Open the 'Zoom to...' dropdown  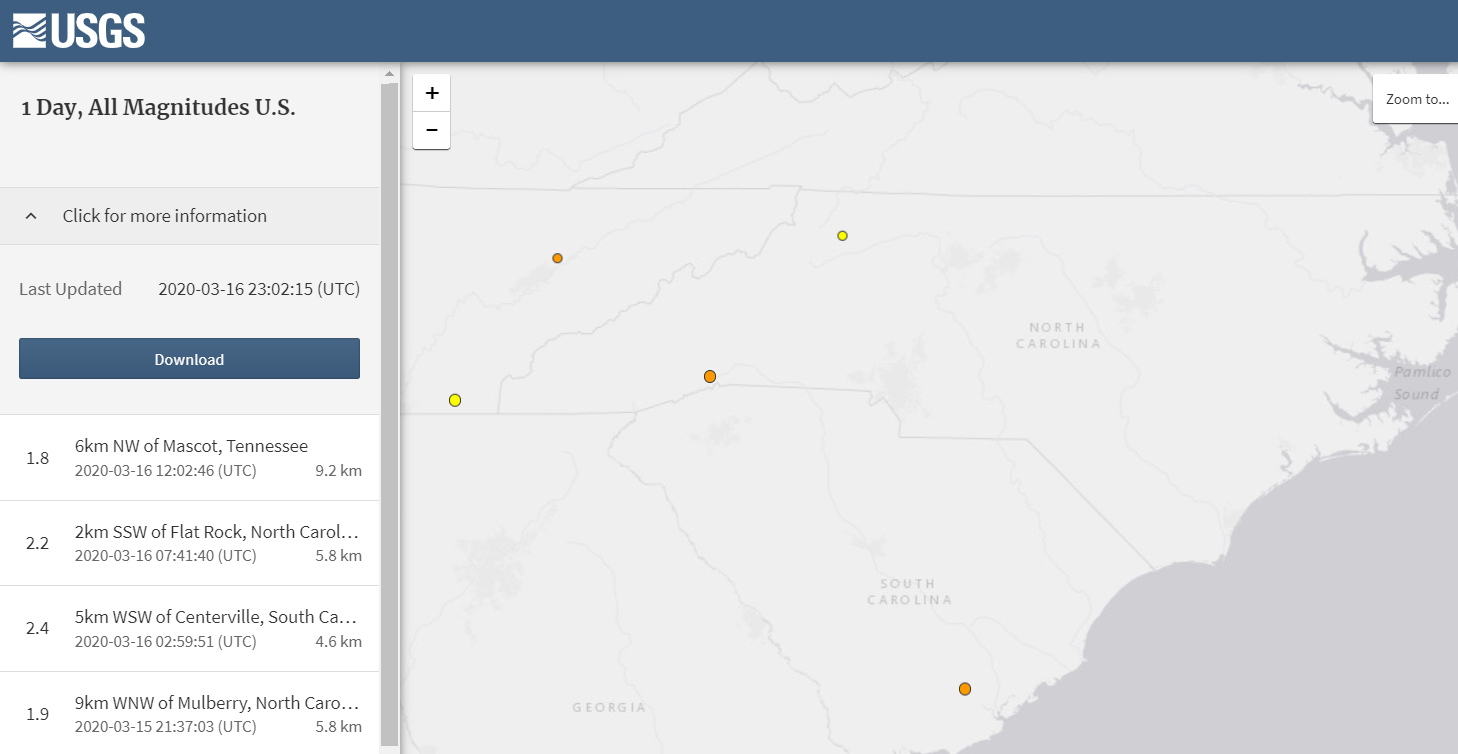point(1416,99)
